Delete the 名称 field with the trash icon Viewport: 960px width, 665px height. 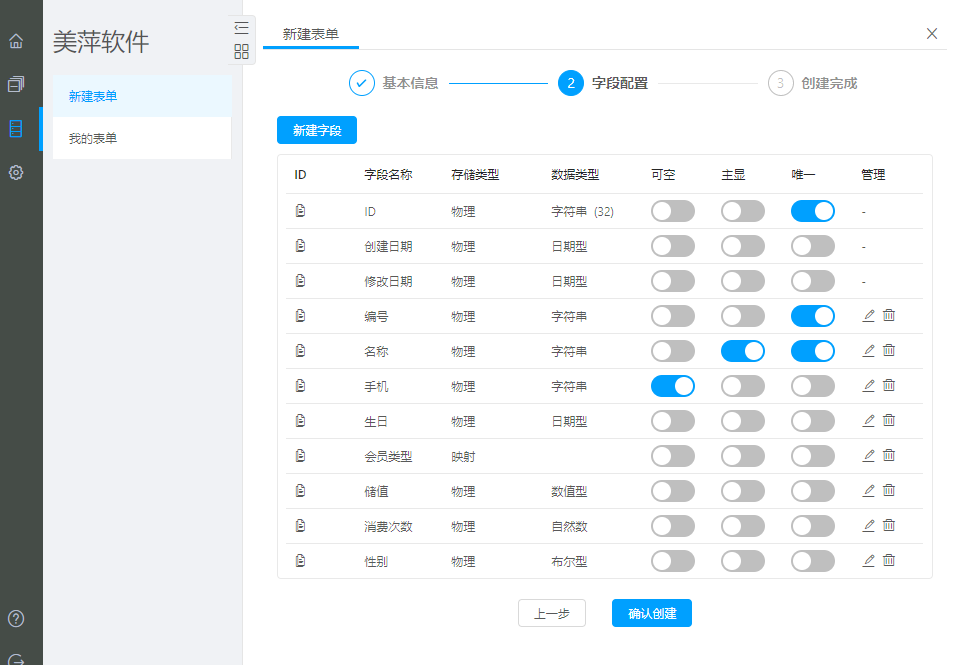coord(889,350)
